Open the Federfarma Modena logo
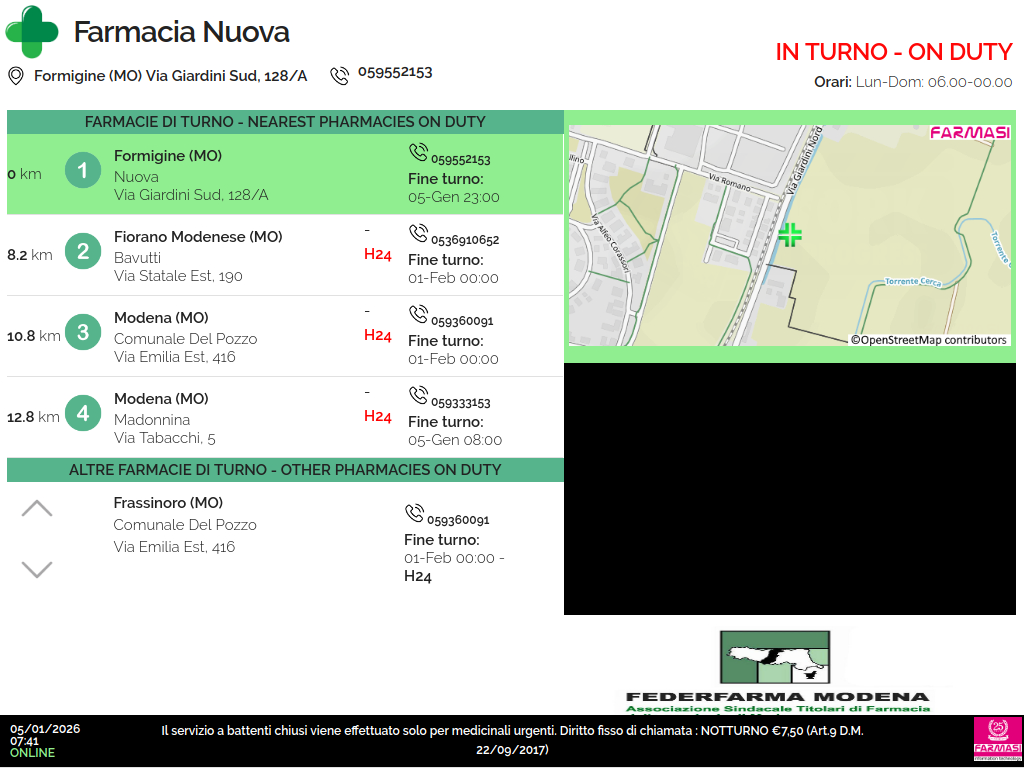Image resolution: width=1024 pixels, height=768 pixels. point(777,670)
